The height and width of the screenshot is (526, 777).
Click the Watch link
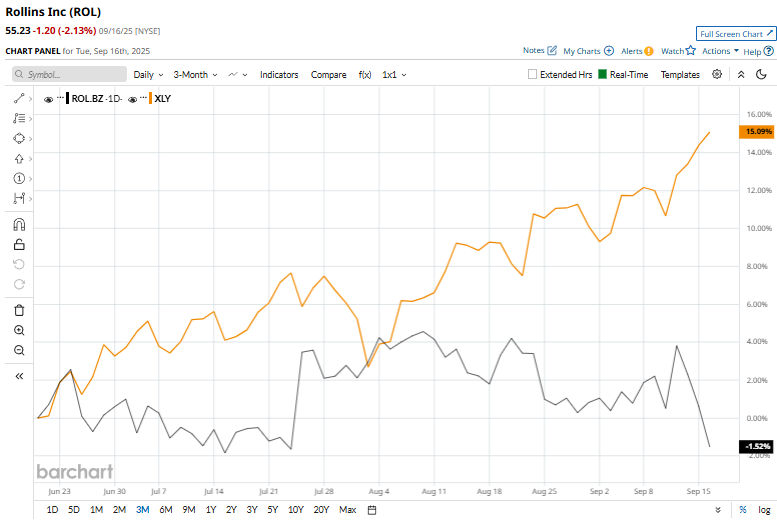click(672, 51)
